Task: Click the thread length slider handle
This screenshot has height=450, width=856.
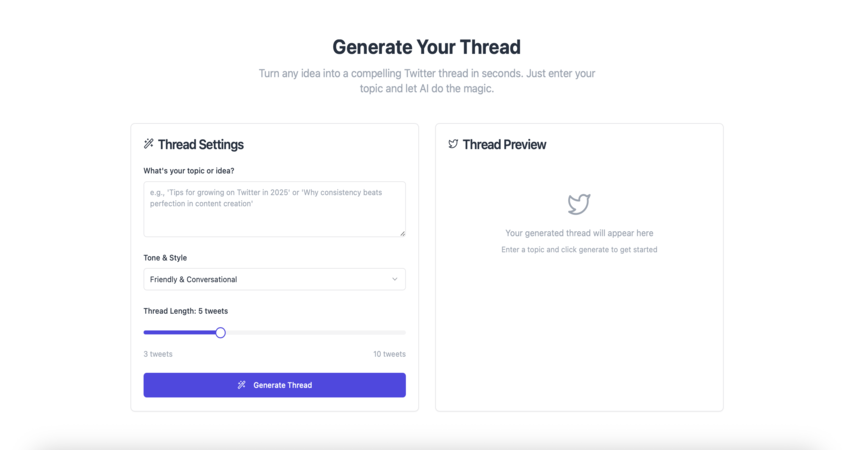Action: click(x=220, y=333)
